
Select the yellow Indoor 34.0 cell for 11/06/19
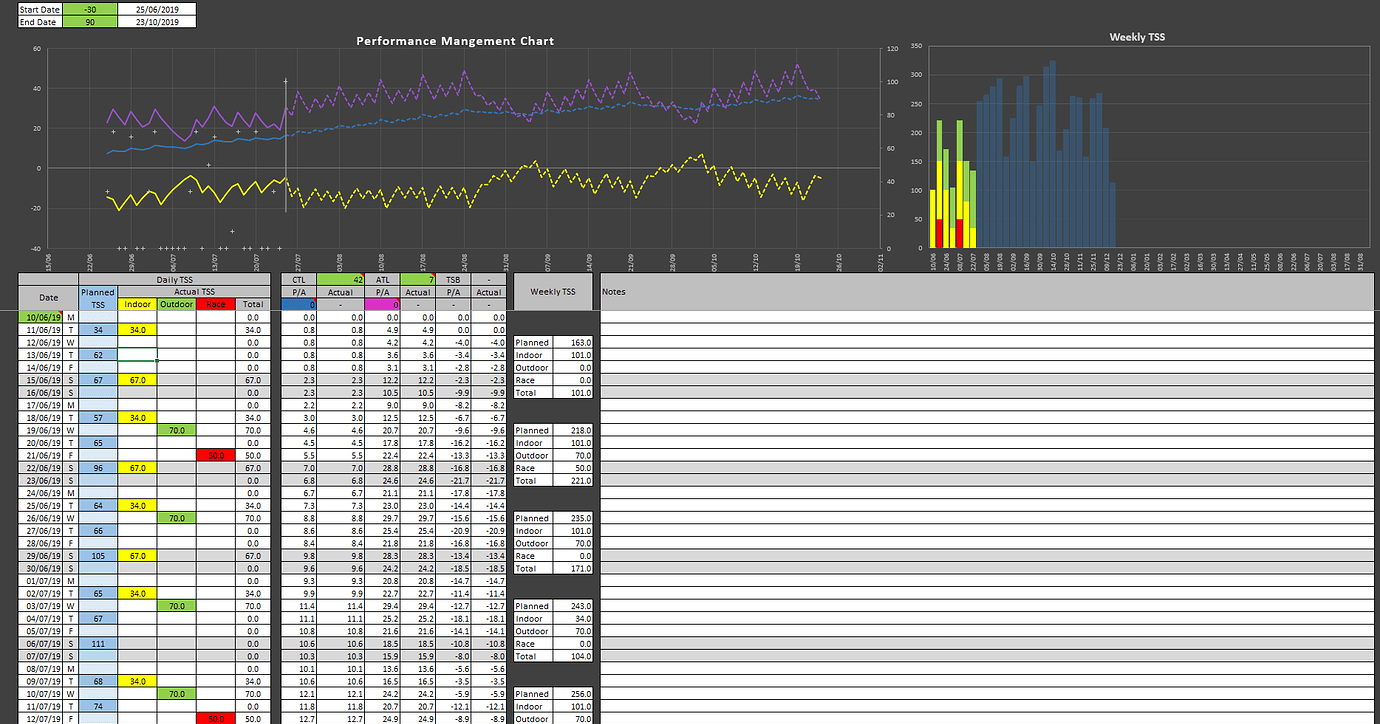tap(137, 328)
